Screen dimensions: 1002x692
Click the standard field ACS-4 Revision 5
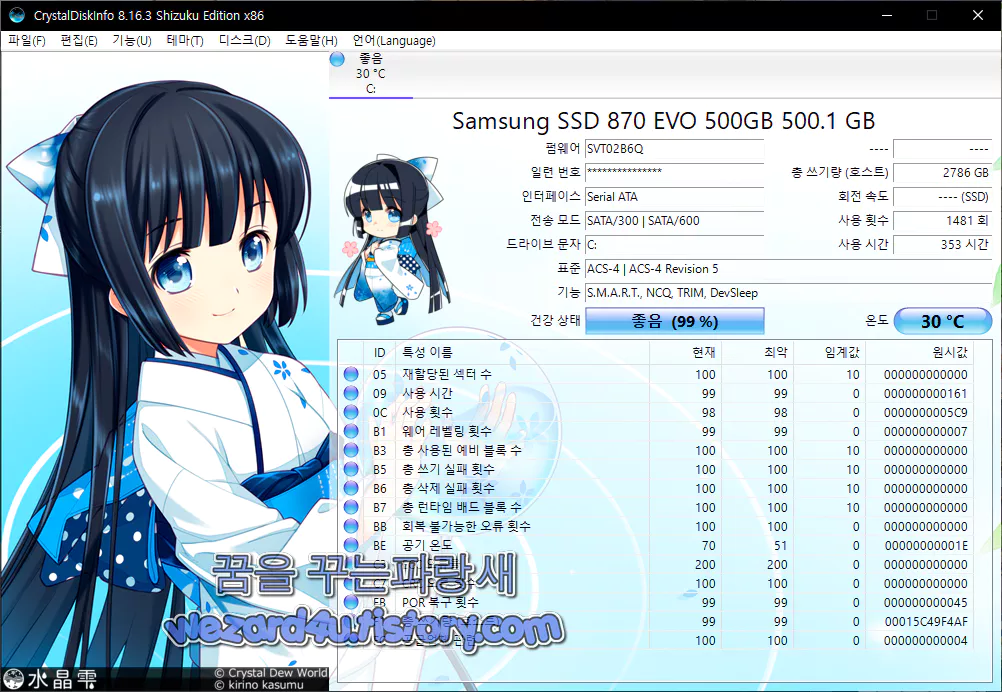point(789,268)
